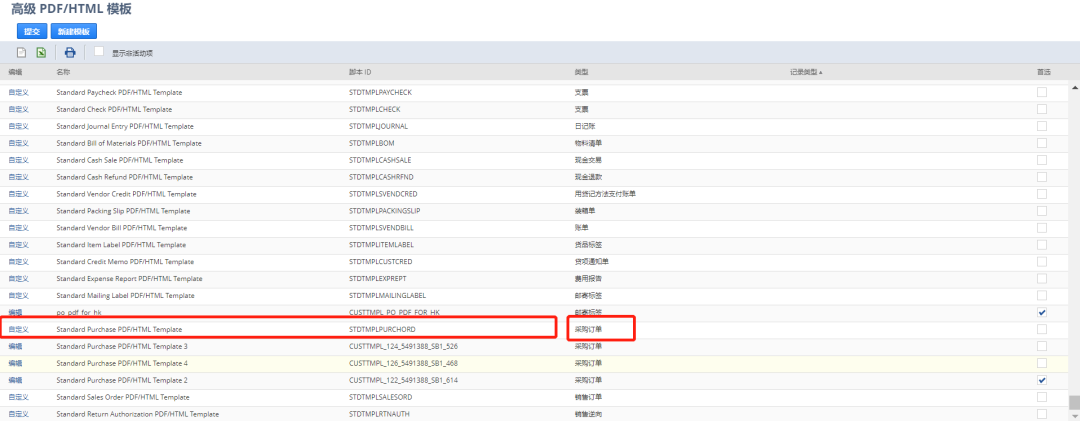Image resolution: width=1080 pixels, height=421 pixels.
Task: Customize the Standard Return Authorization template
Action: pos(19,414)
